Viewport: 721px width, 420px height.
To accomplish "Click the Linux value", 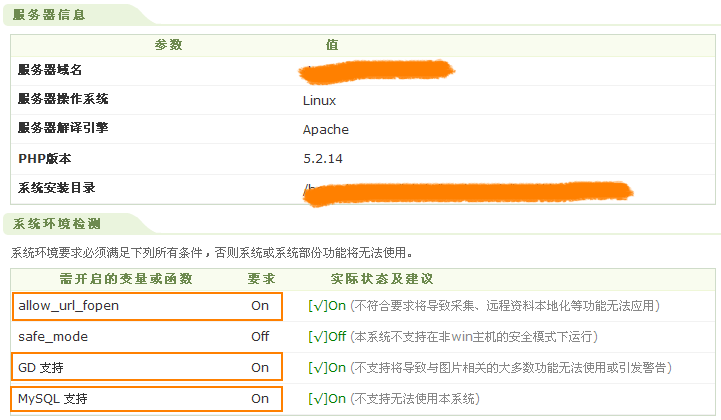I will [319, 100].
